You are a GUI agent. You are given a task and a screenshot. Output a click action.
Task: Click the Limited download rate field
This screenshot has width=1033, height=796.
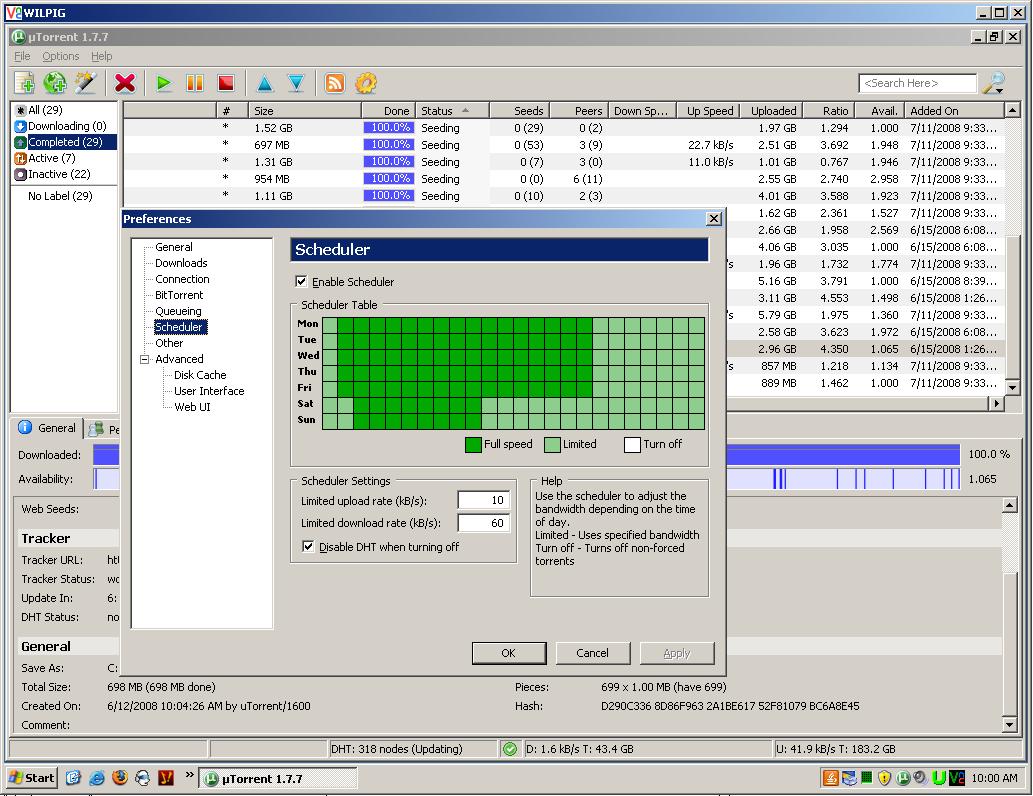tap(484, 523)
